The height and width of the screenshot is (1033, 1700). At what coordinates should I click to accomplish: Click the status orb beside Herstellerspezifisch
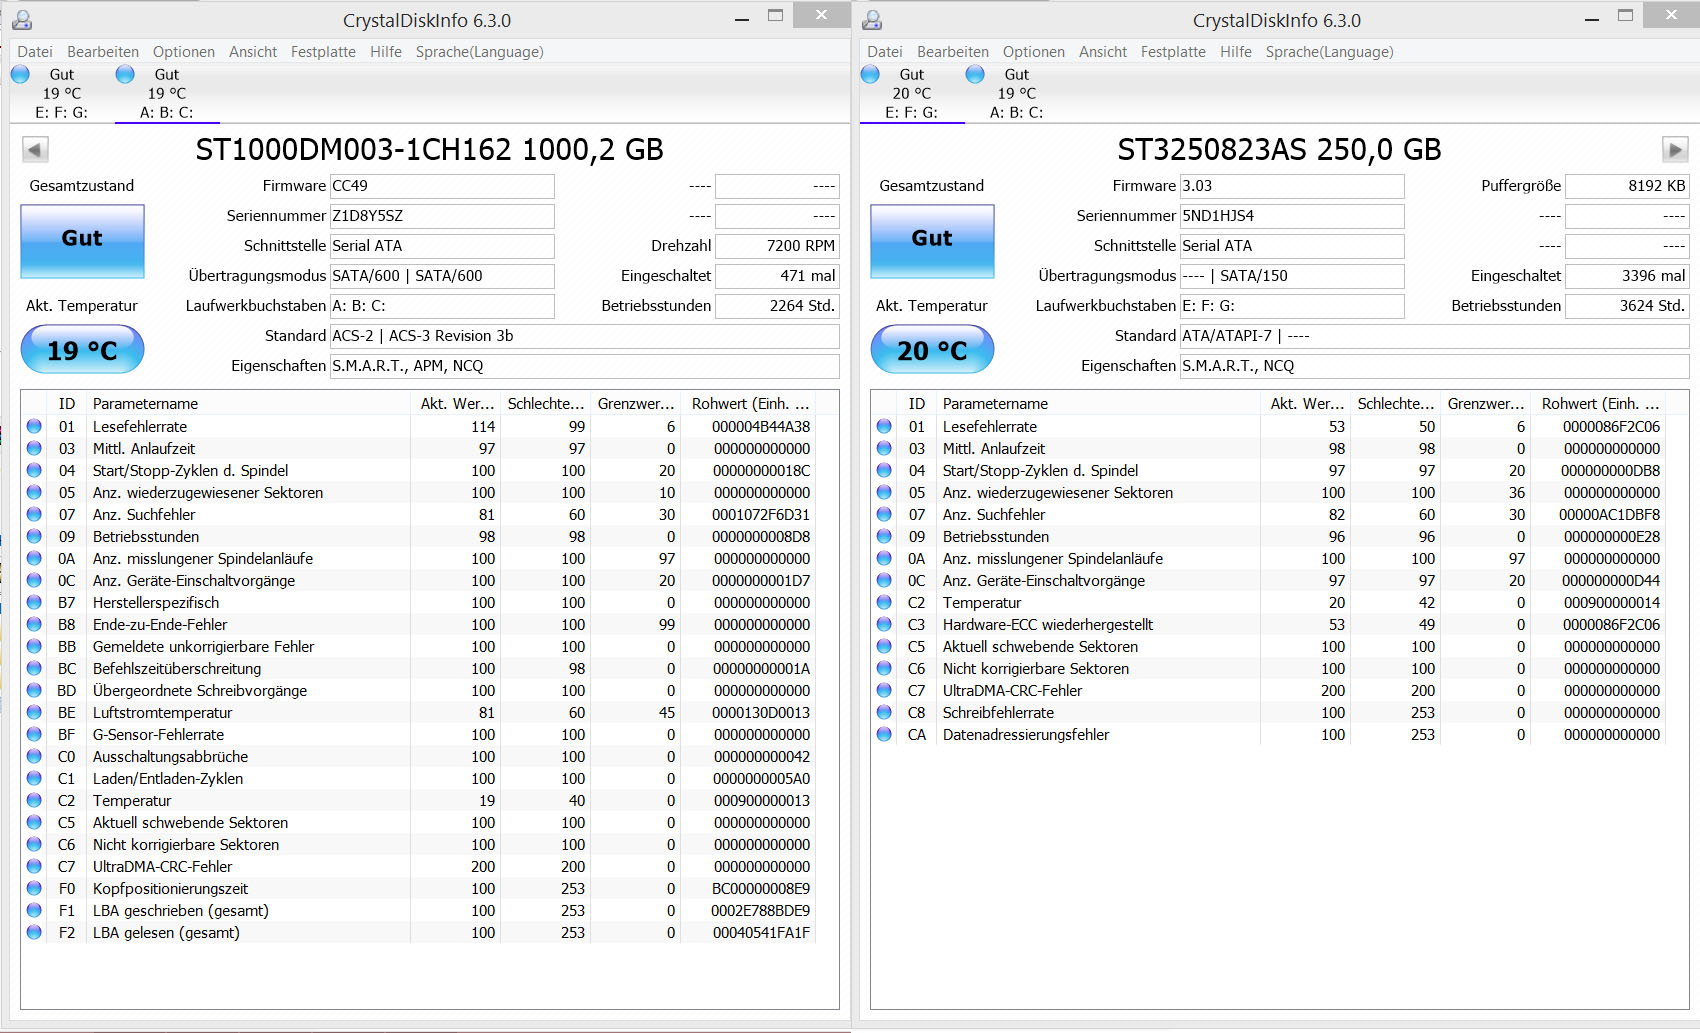point(34,602)
